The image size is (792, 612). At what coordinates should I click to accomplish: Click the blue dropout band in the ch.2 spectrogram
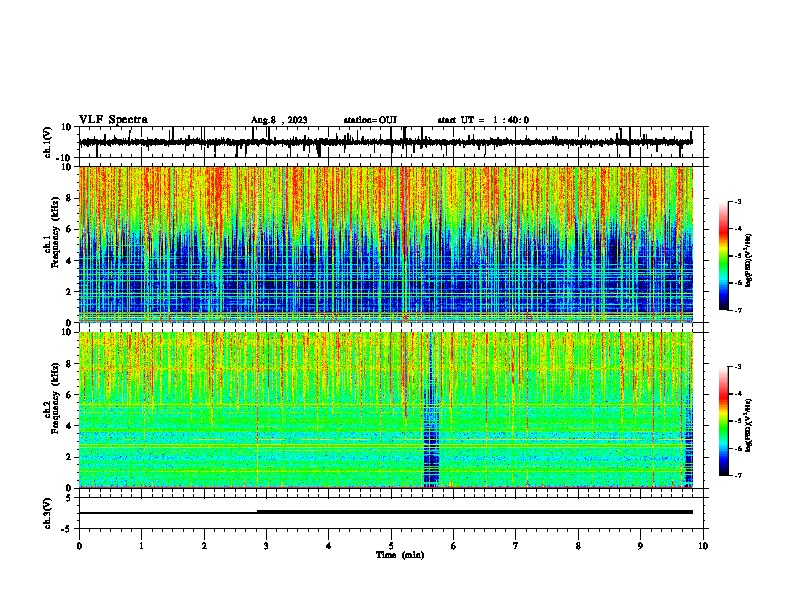[431, 410]
